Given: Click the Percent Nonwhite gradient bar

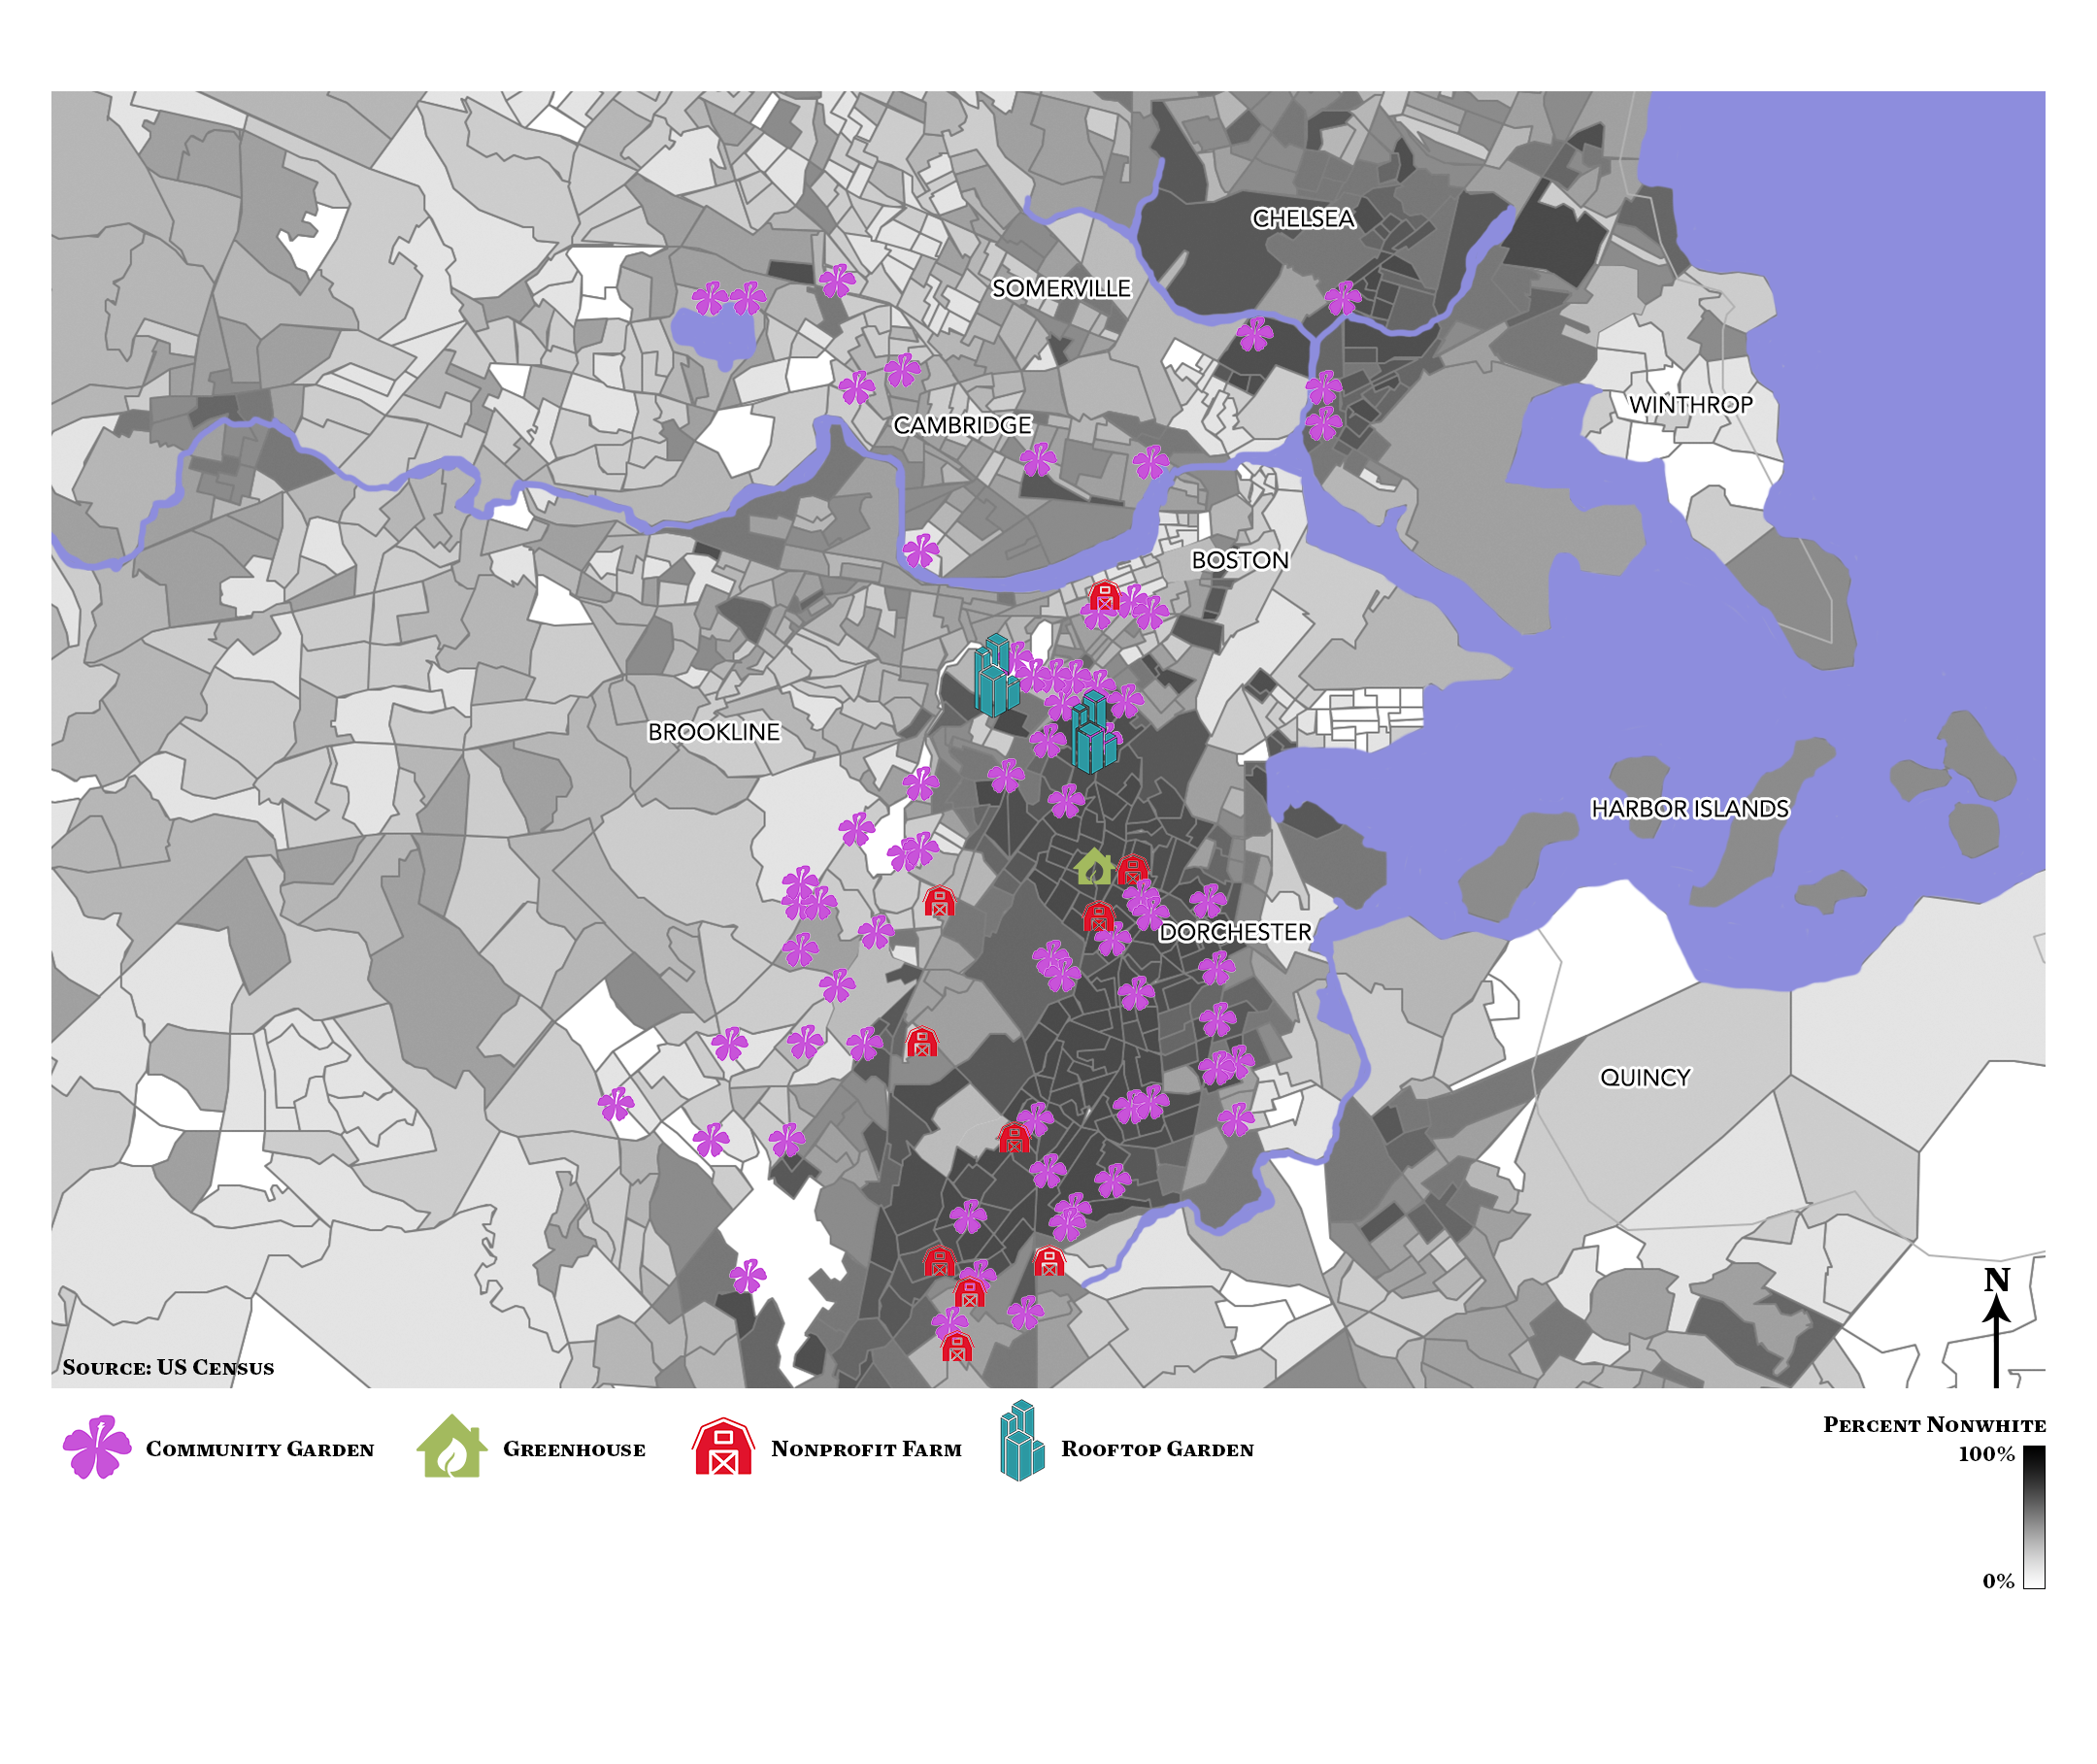Looking at the screenshot, I should (2033, 1516).
